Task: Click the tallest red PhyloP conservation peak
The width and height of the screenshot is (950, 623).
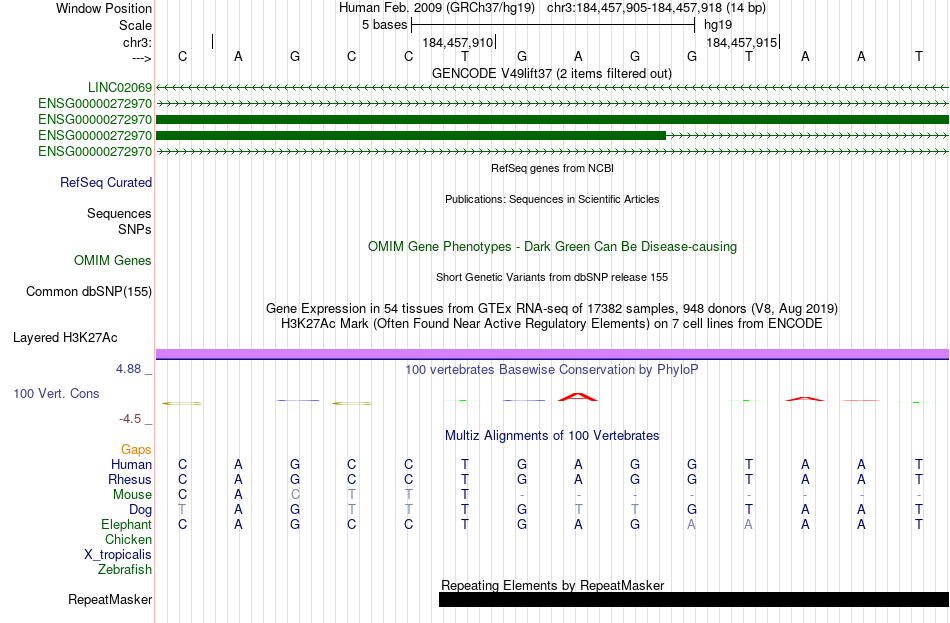Action: coord(578,397)
